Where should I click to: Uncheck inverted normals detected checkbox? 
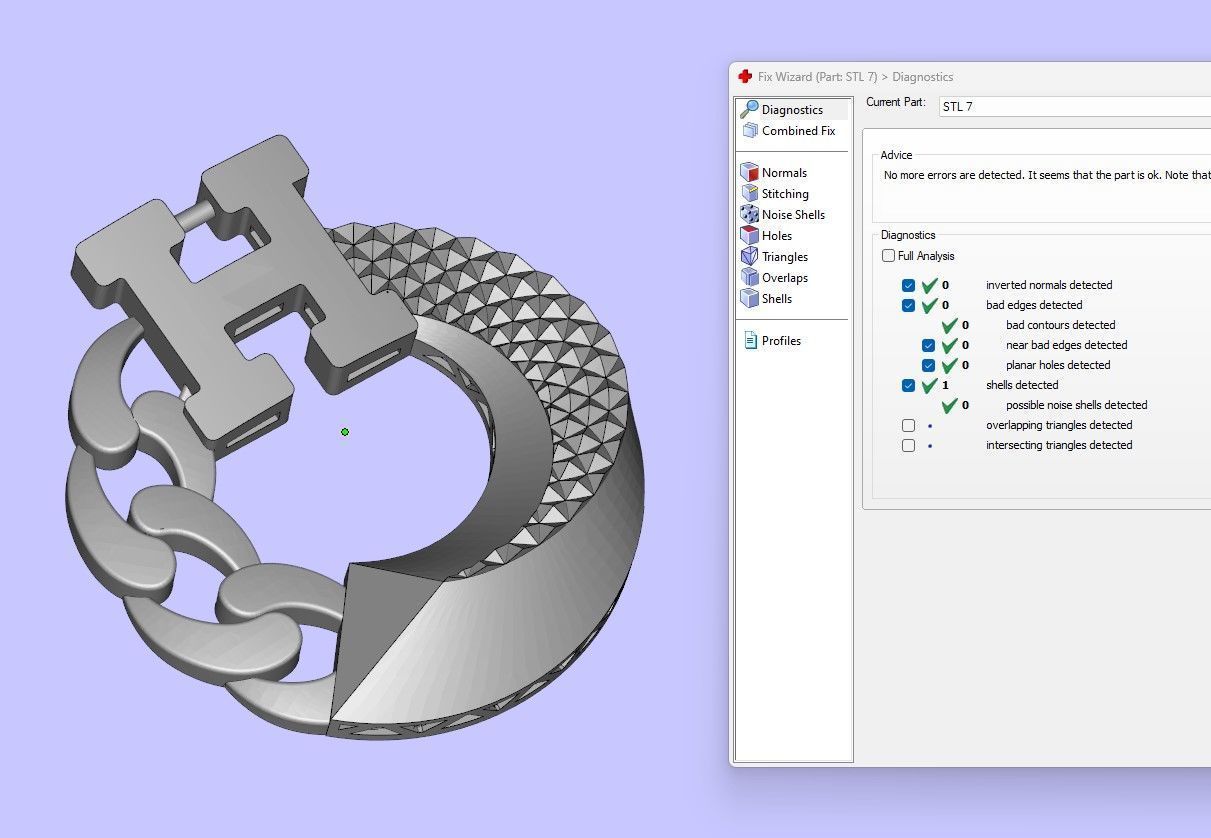[x=908, y=285]
